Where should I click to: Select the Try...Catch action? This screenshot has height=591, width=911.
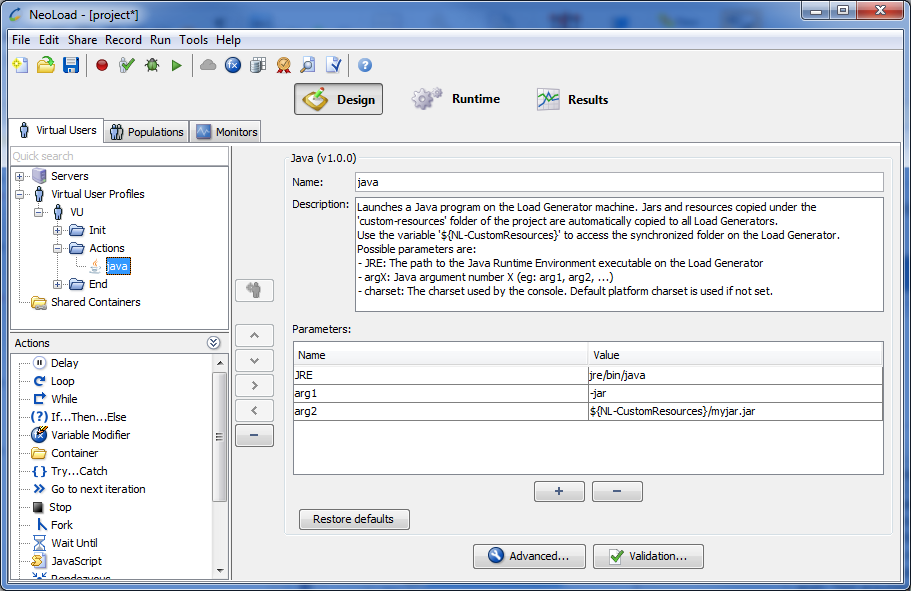coord(70,471)
